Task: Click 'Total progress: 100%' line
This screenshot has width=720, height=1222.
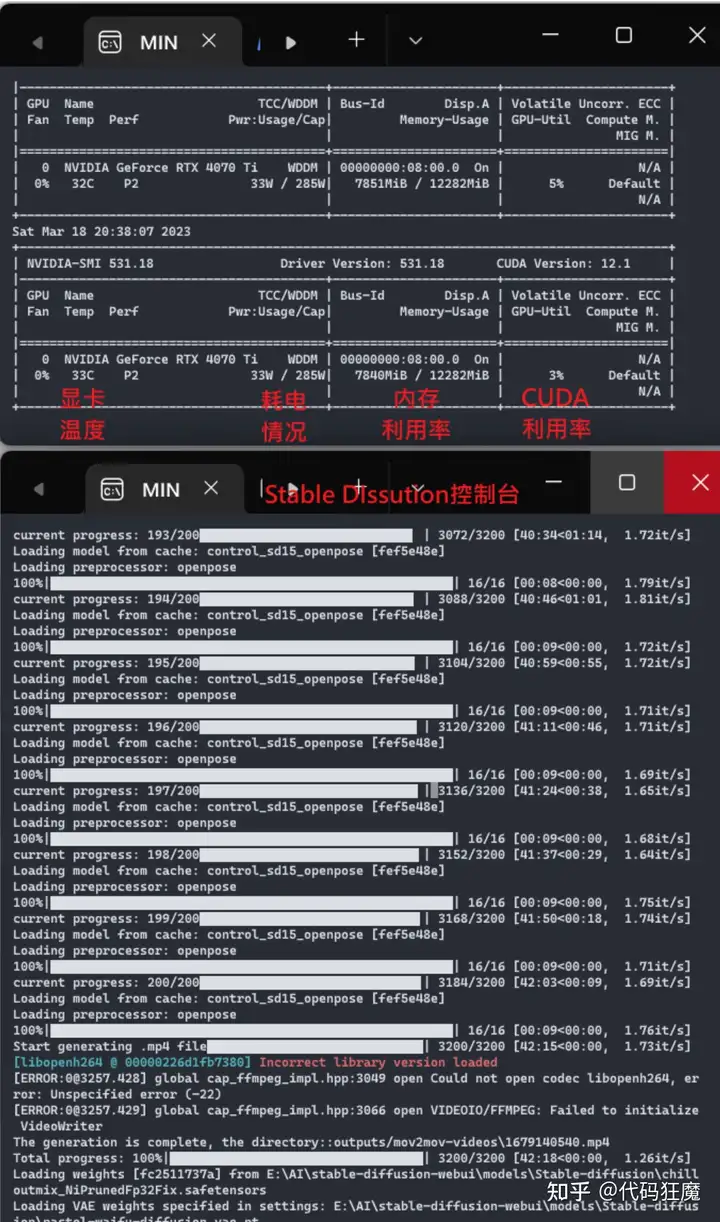Action: tap(351, 1158)
